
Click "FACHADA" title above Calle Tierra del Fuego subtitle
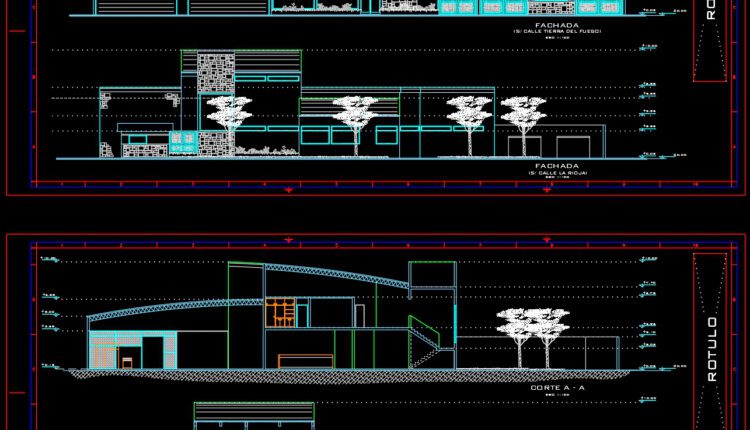click(557, 25)
